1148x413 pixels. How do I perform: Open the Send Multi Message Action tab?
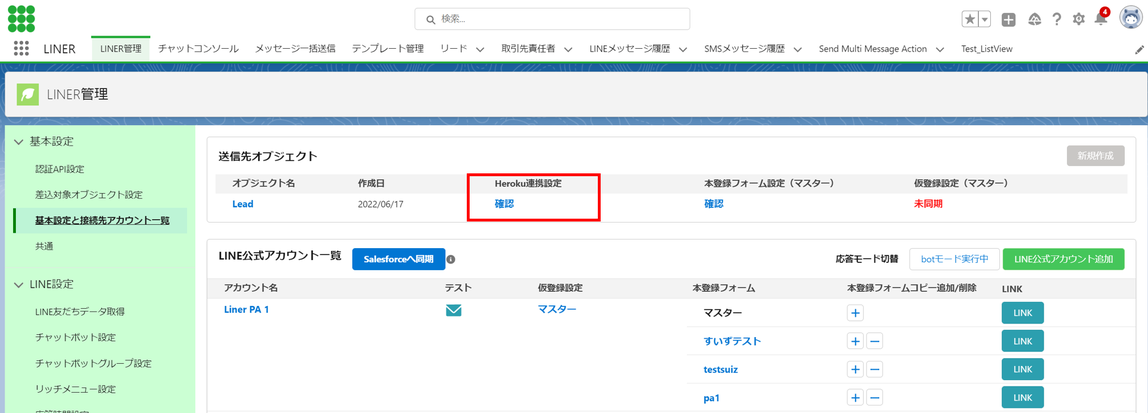pos(873,49)
